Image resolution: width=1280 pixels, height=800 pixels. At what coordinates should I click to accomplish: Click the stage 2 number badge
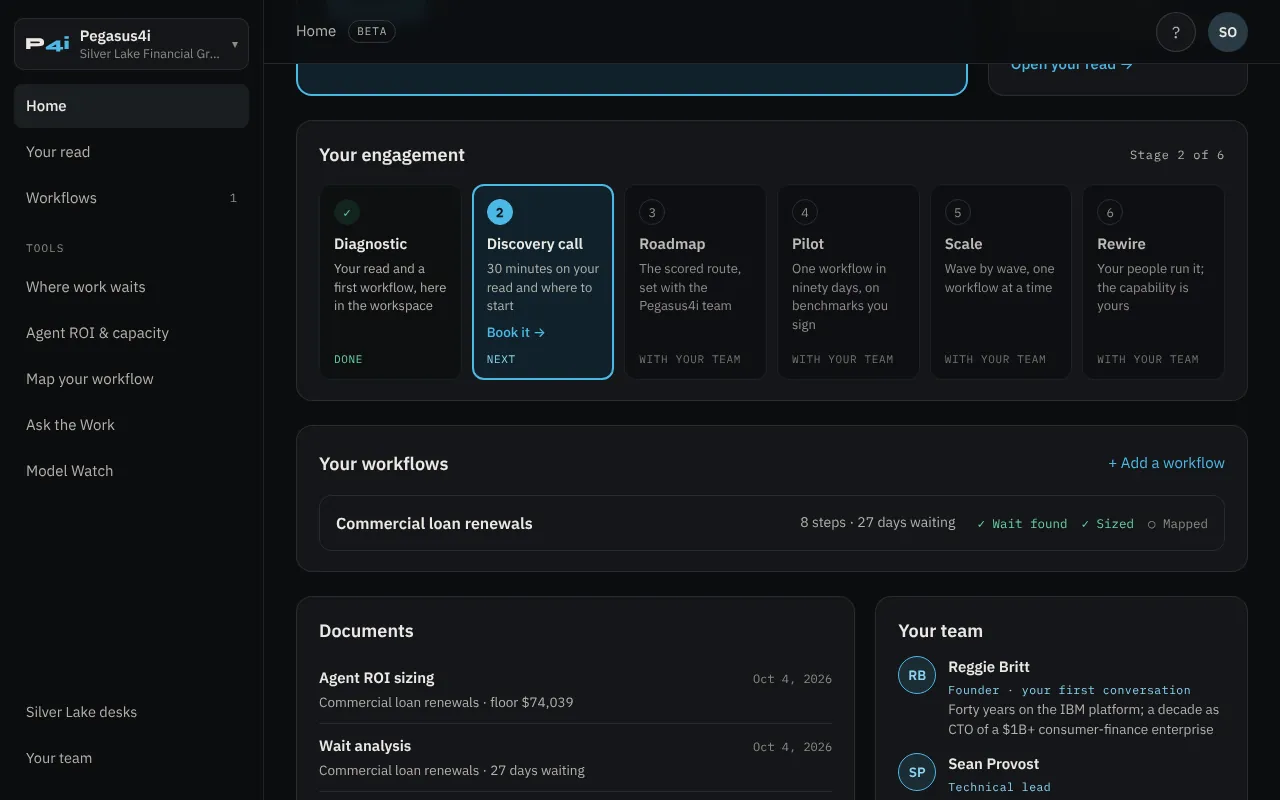(500, 212)
